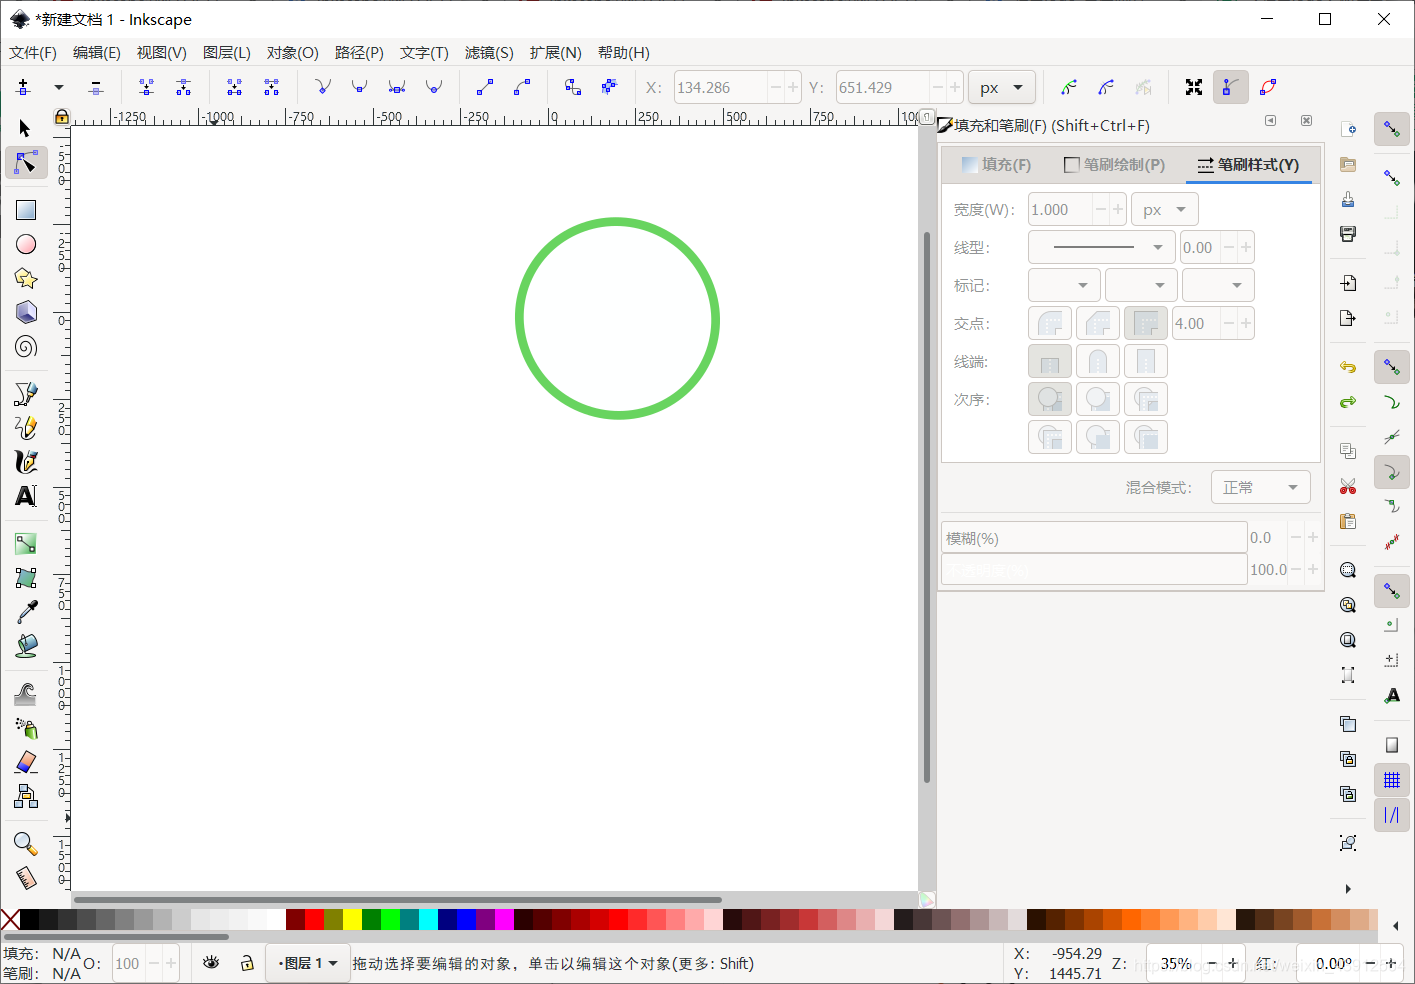Open the start marker dropdown
Viewport: 1415px width, 984px height.
point(1064,285)
